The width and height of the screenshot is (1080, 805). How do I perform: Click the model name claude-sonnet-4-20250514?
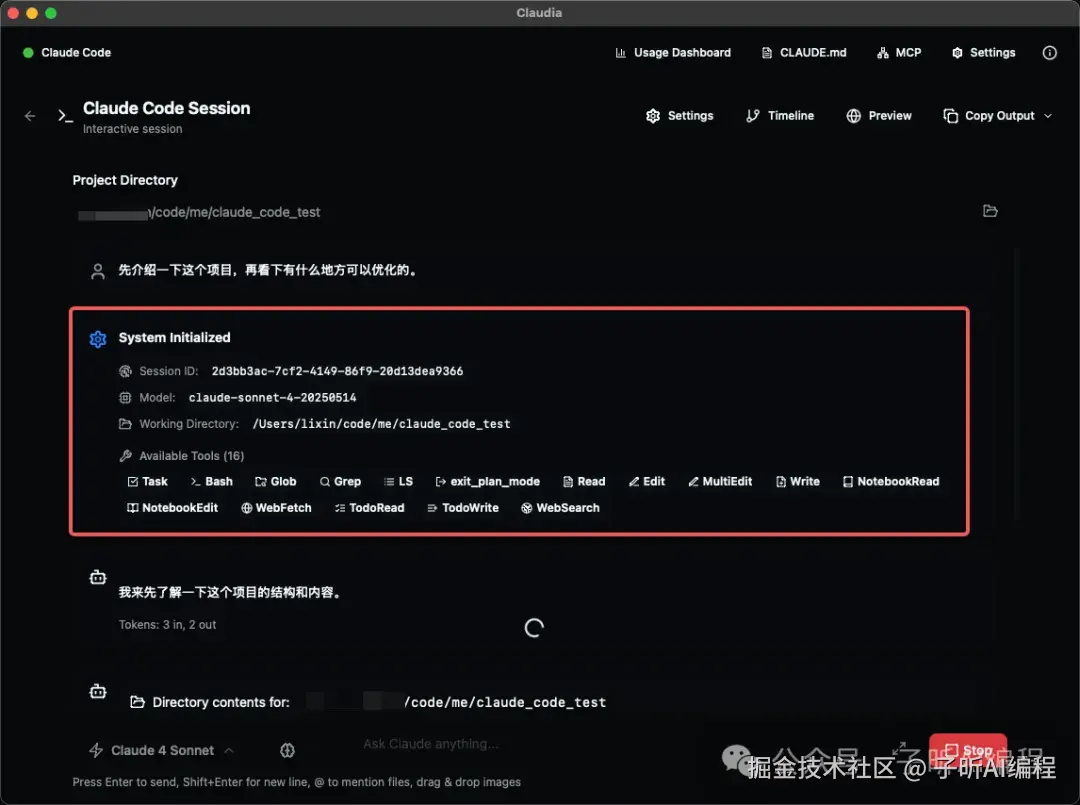(272, 397)
